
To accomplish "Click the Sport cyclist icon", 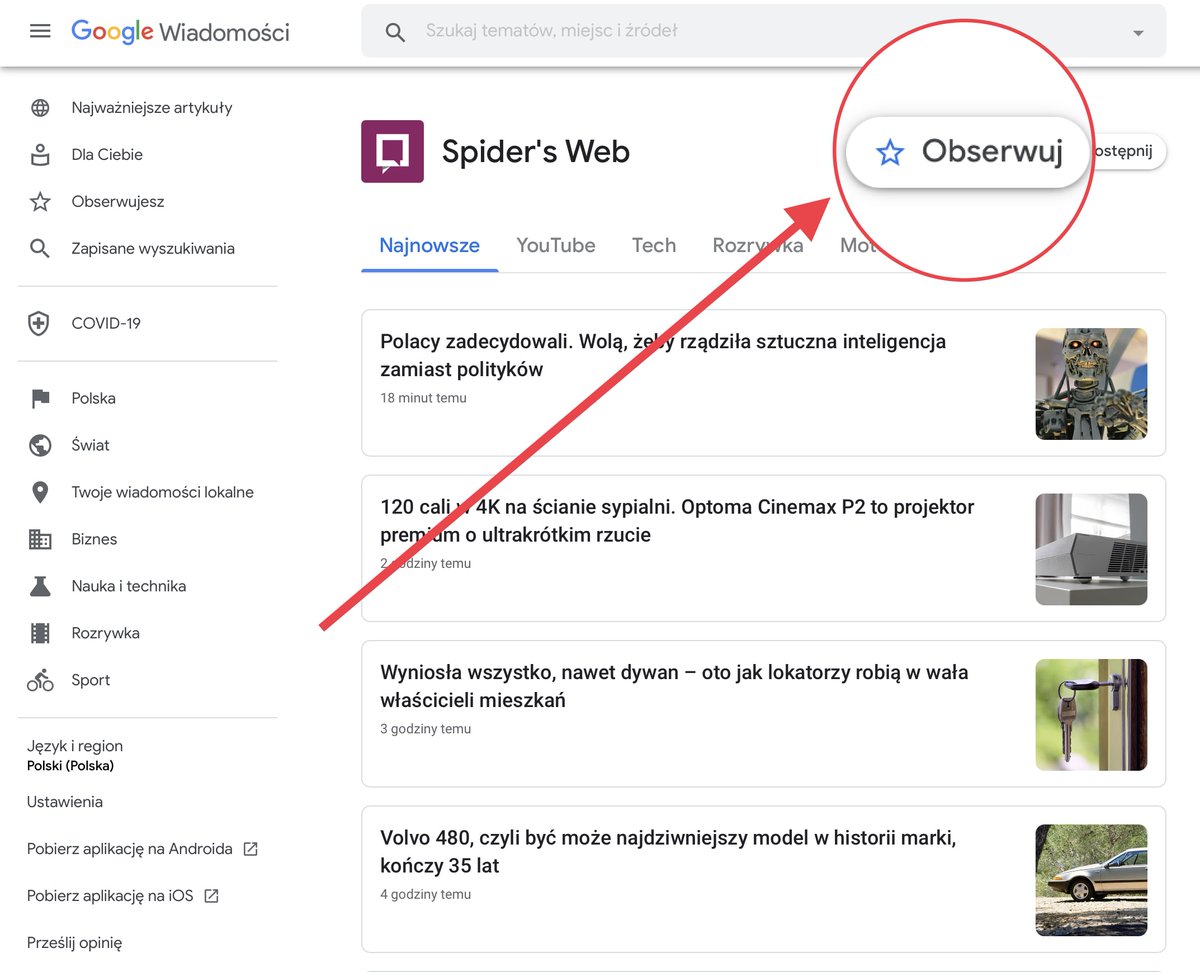I will coord(40,680).
